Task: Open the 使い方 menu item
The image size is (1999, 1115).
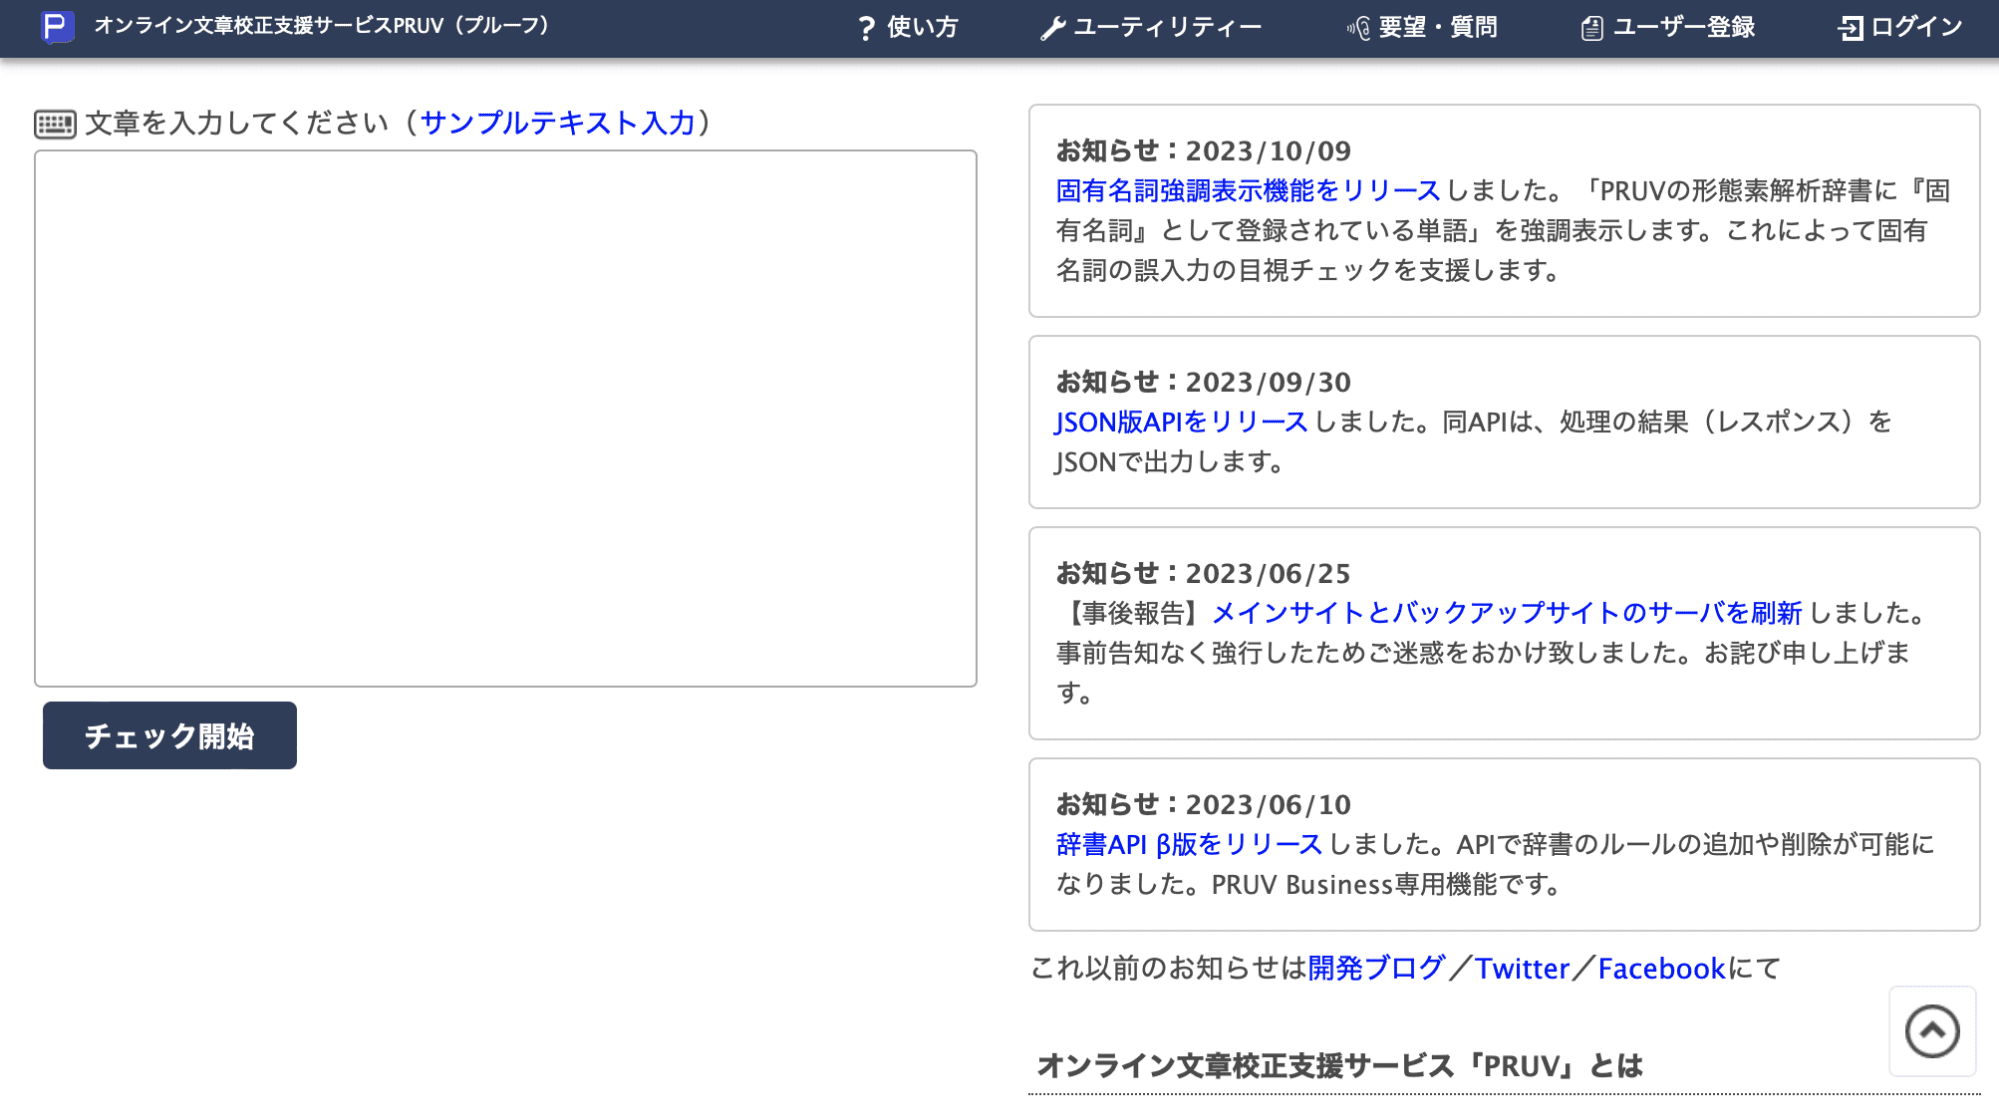Action: [x=908, y=28]
